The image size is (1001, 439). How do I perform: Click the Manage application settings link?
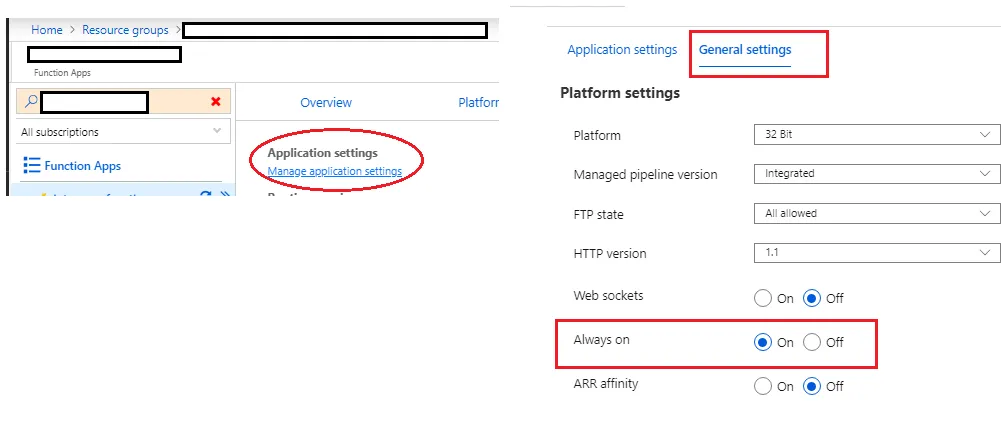click(x=334, y=171)
